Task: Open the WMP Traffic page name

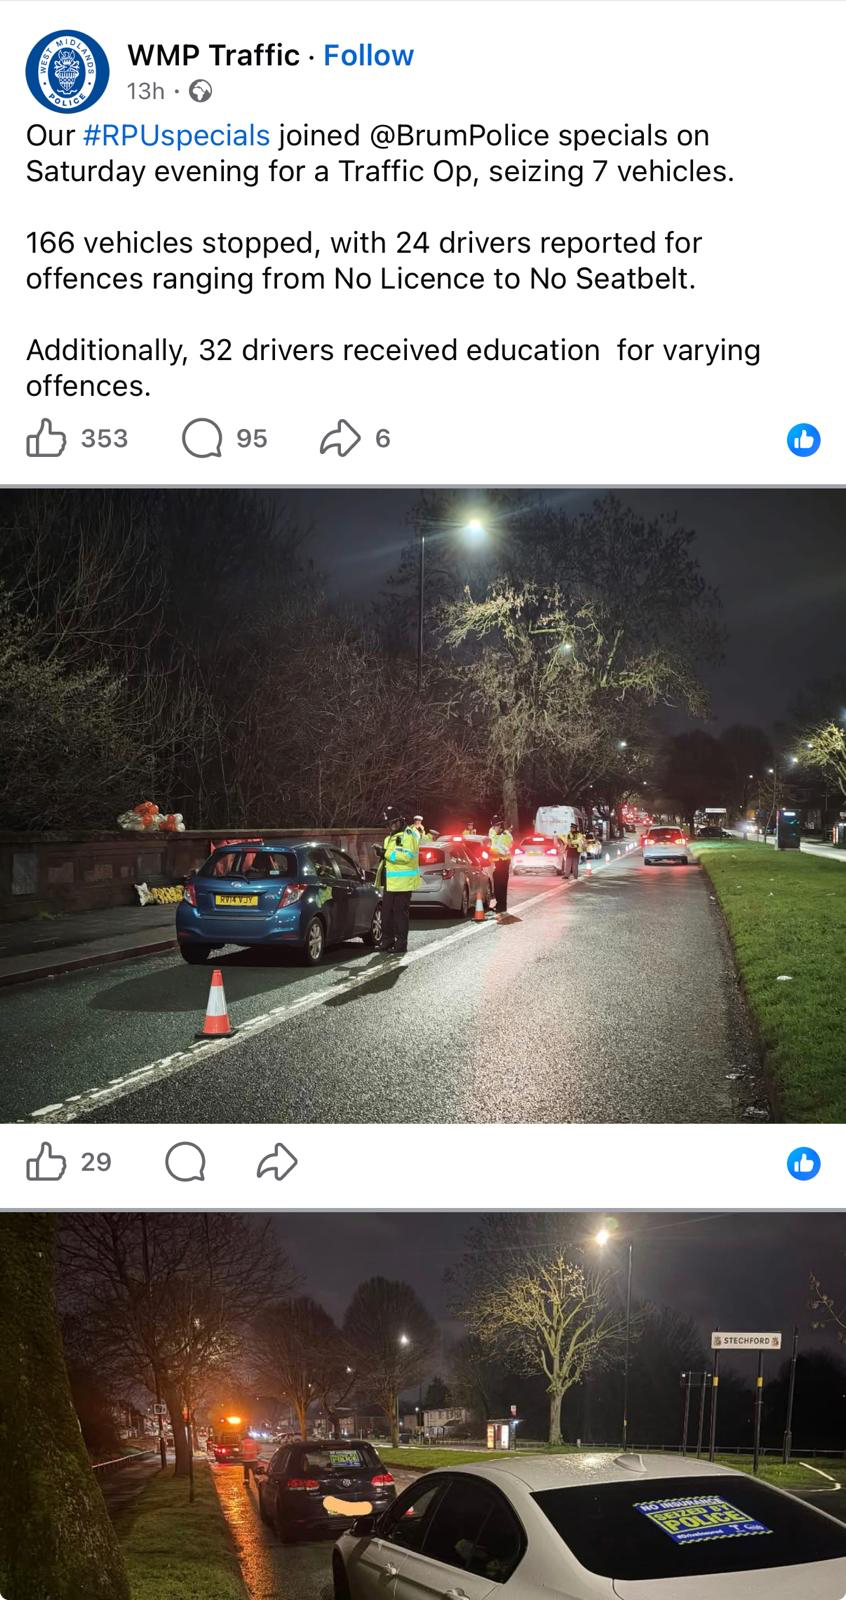Action: [x=213, y=55]
